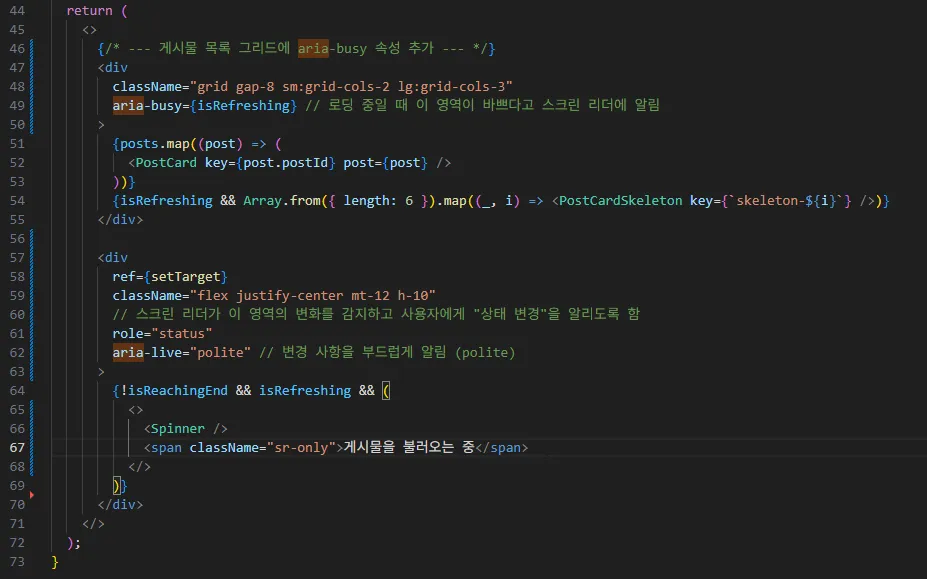Click the highlighted opening parenthesis on line 64
The image size is (927, 579).
[x=386, y=390]
